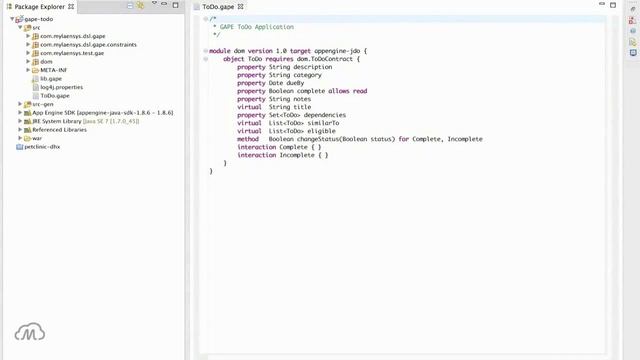Select the META-INF folder label
This screenshot has width=640, height=360.
[x=53, y=70]
